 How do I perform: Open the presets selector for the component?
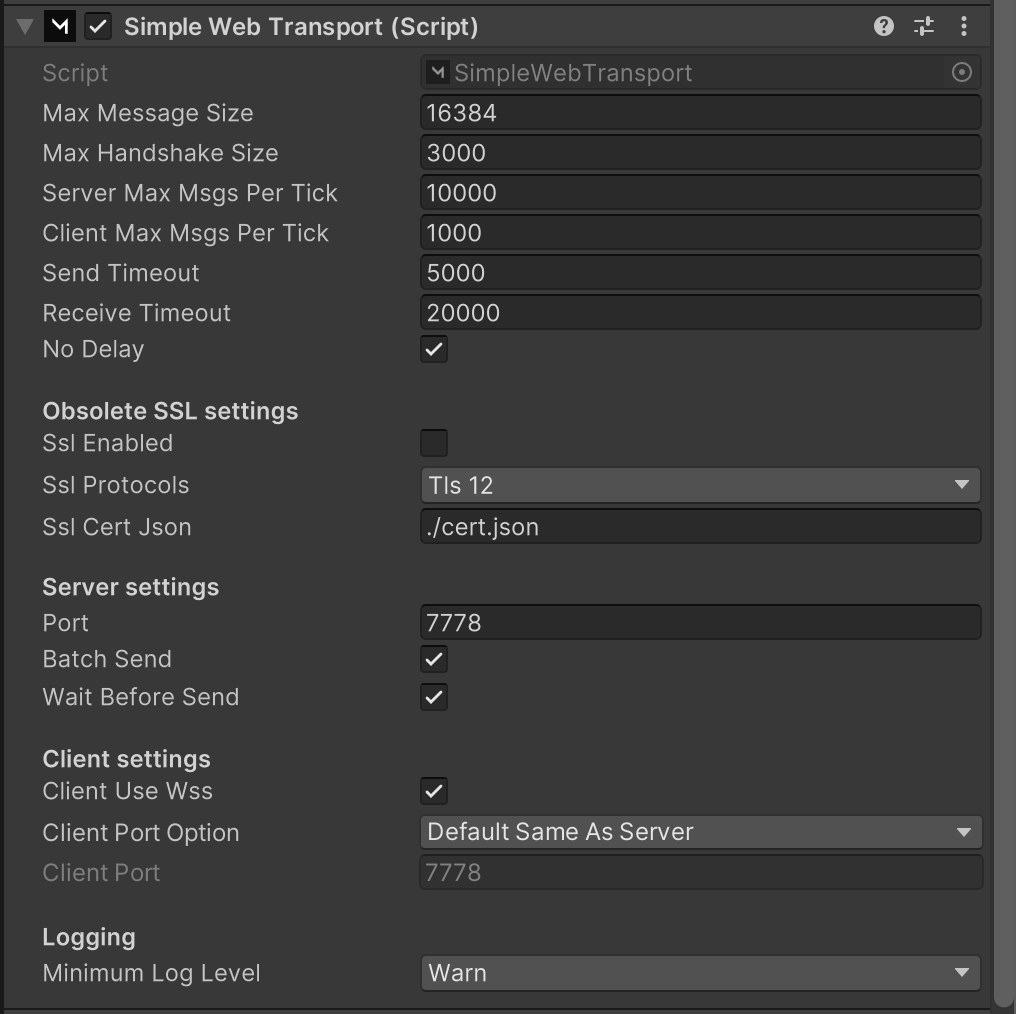[924, 26]
